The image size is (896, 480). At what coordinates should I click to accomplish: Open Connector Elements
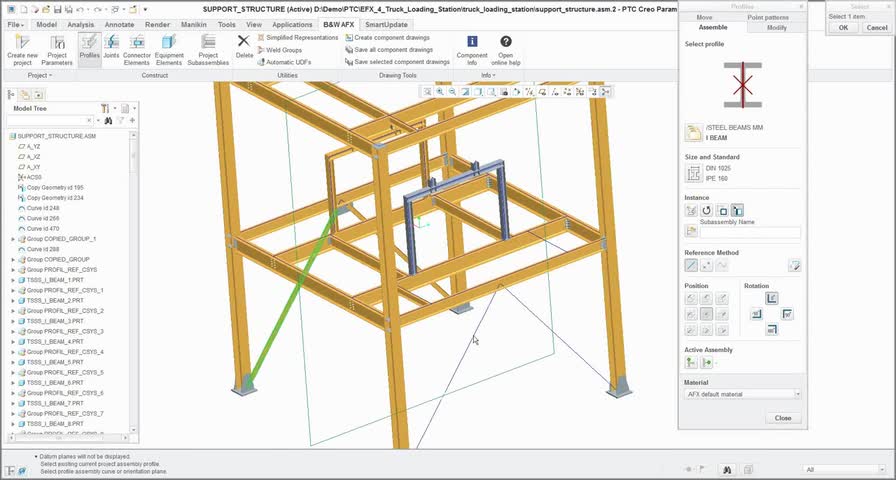137,49
